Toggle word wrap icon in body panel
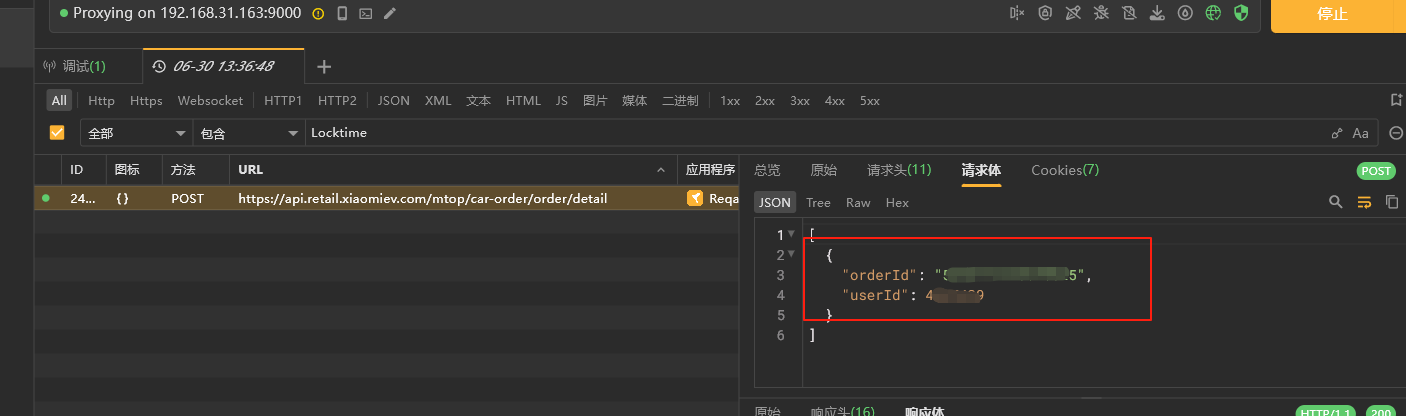 pyautogui.click(x=1364, y=202)
